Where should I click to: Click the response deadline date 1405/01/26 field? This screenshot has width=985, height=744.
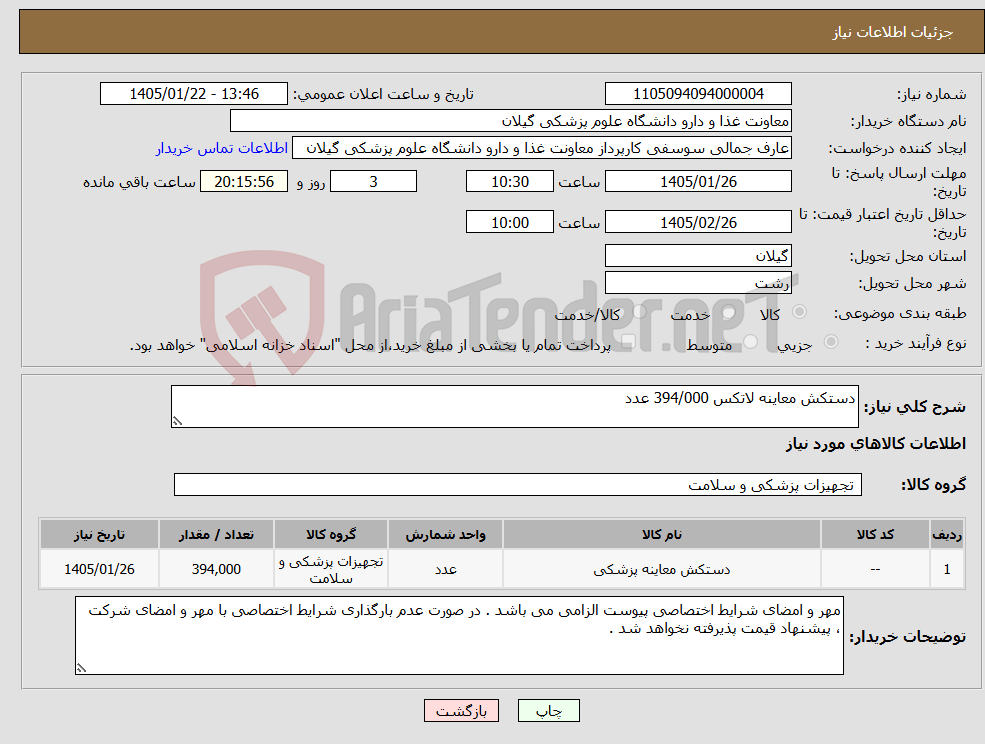point(698,182)
